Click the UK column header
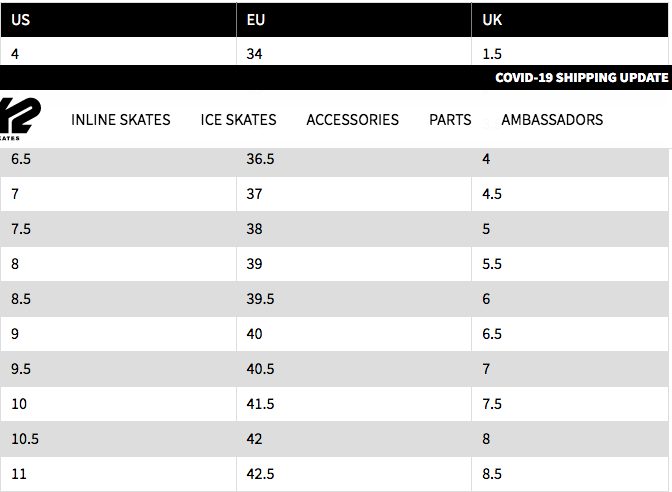Screen dimensions: 672x492 pyautogui.click(x=492, y=19)
